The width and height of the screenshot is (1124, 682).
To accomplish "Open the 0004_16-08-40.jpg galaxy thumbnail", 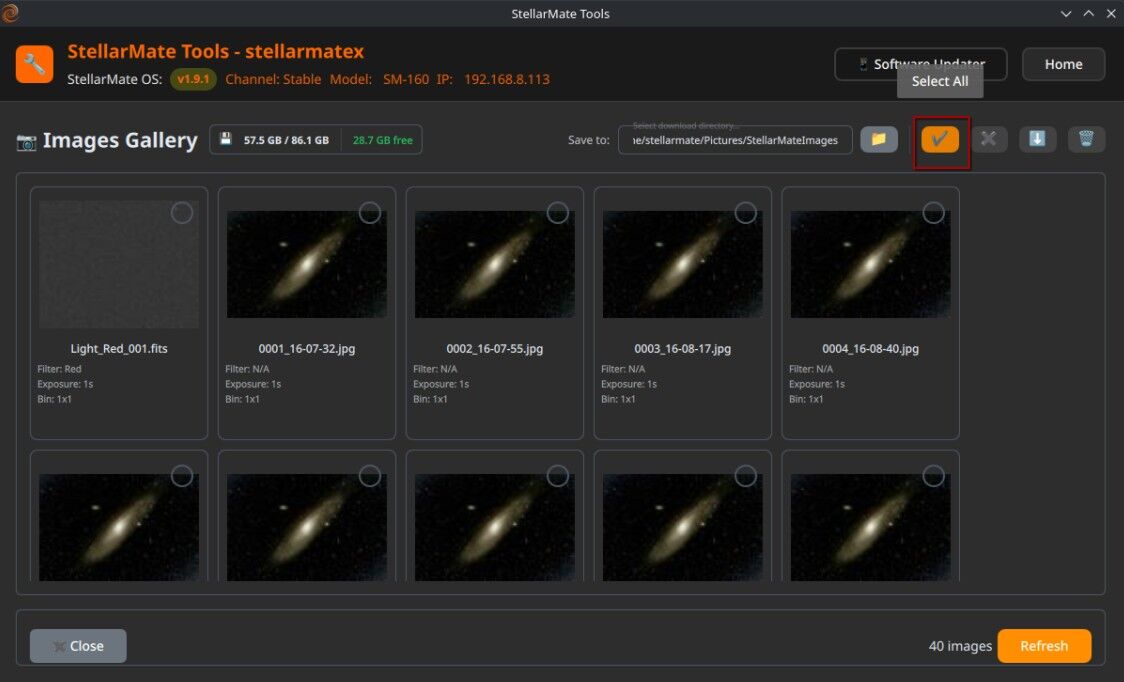I will click(x=870, y=264).
